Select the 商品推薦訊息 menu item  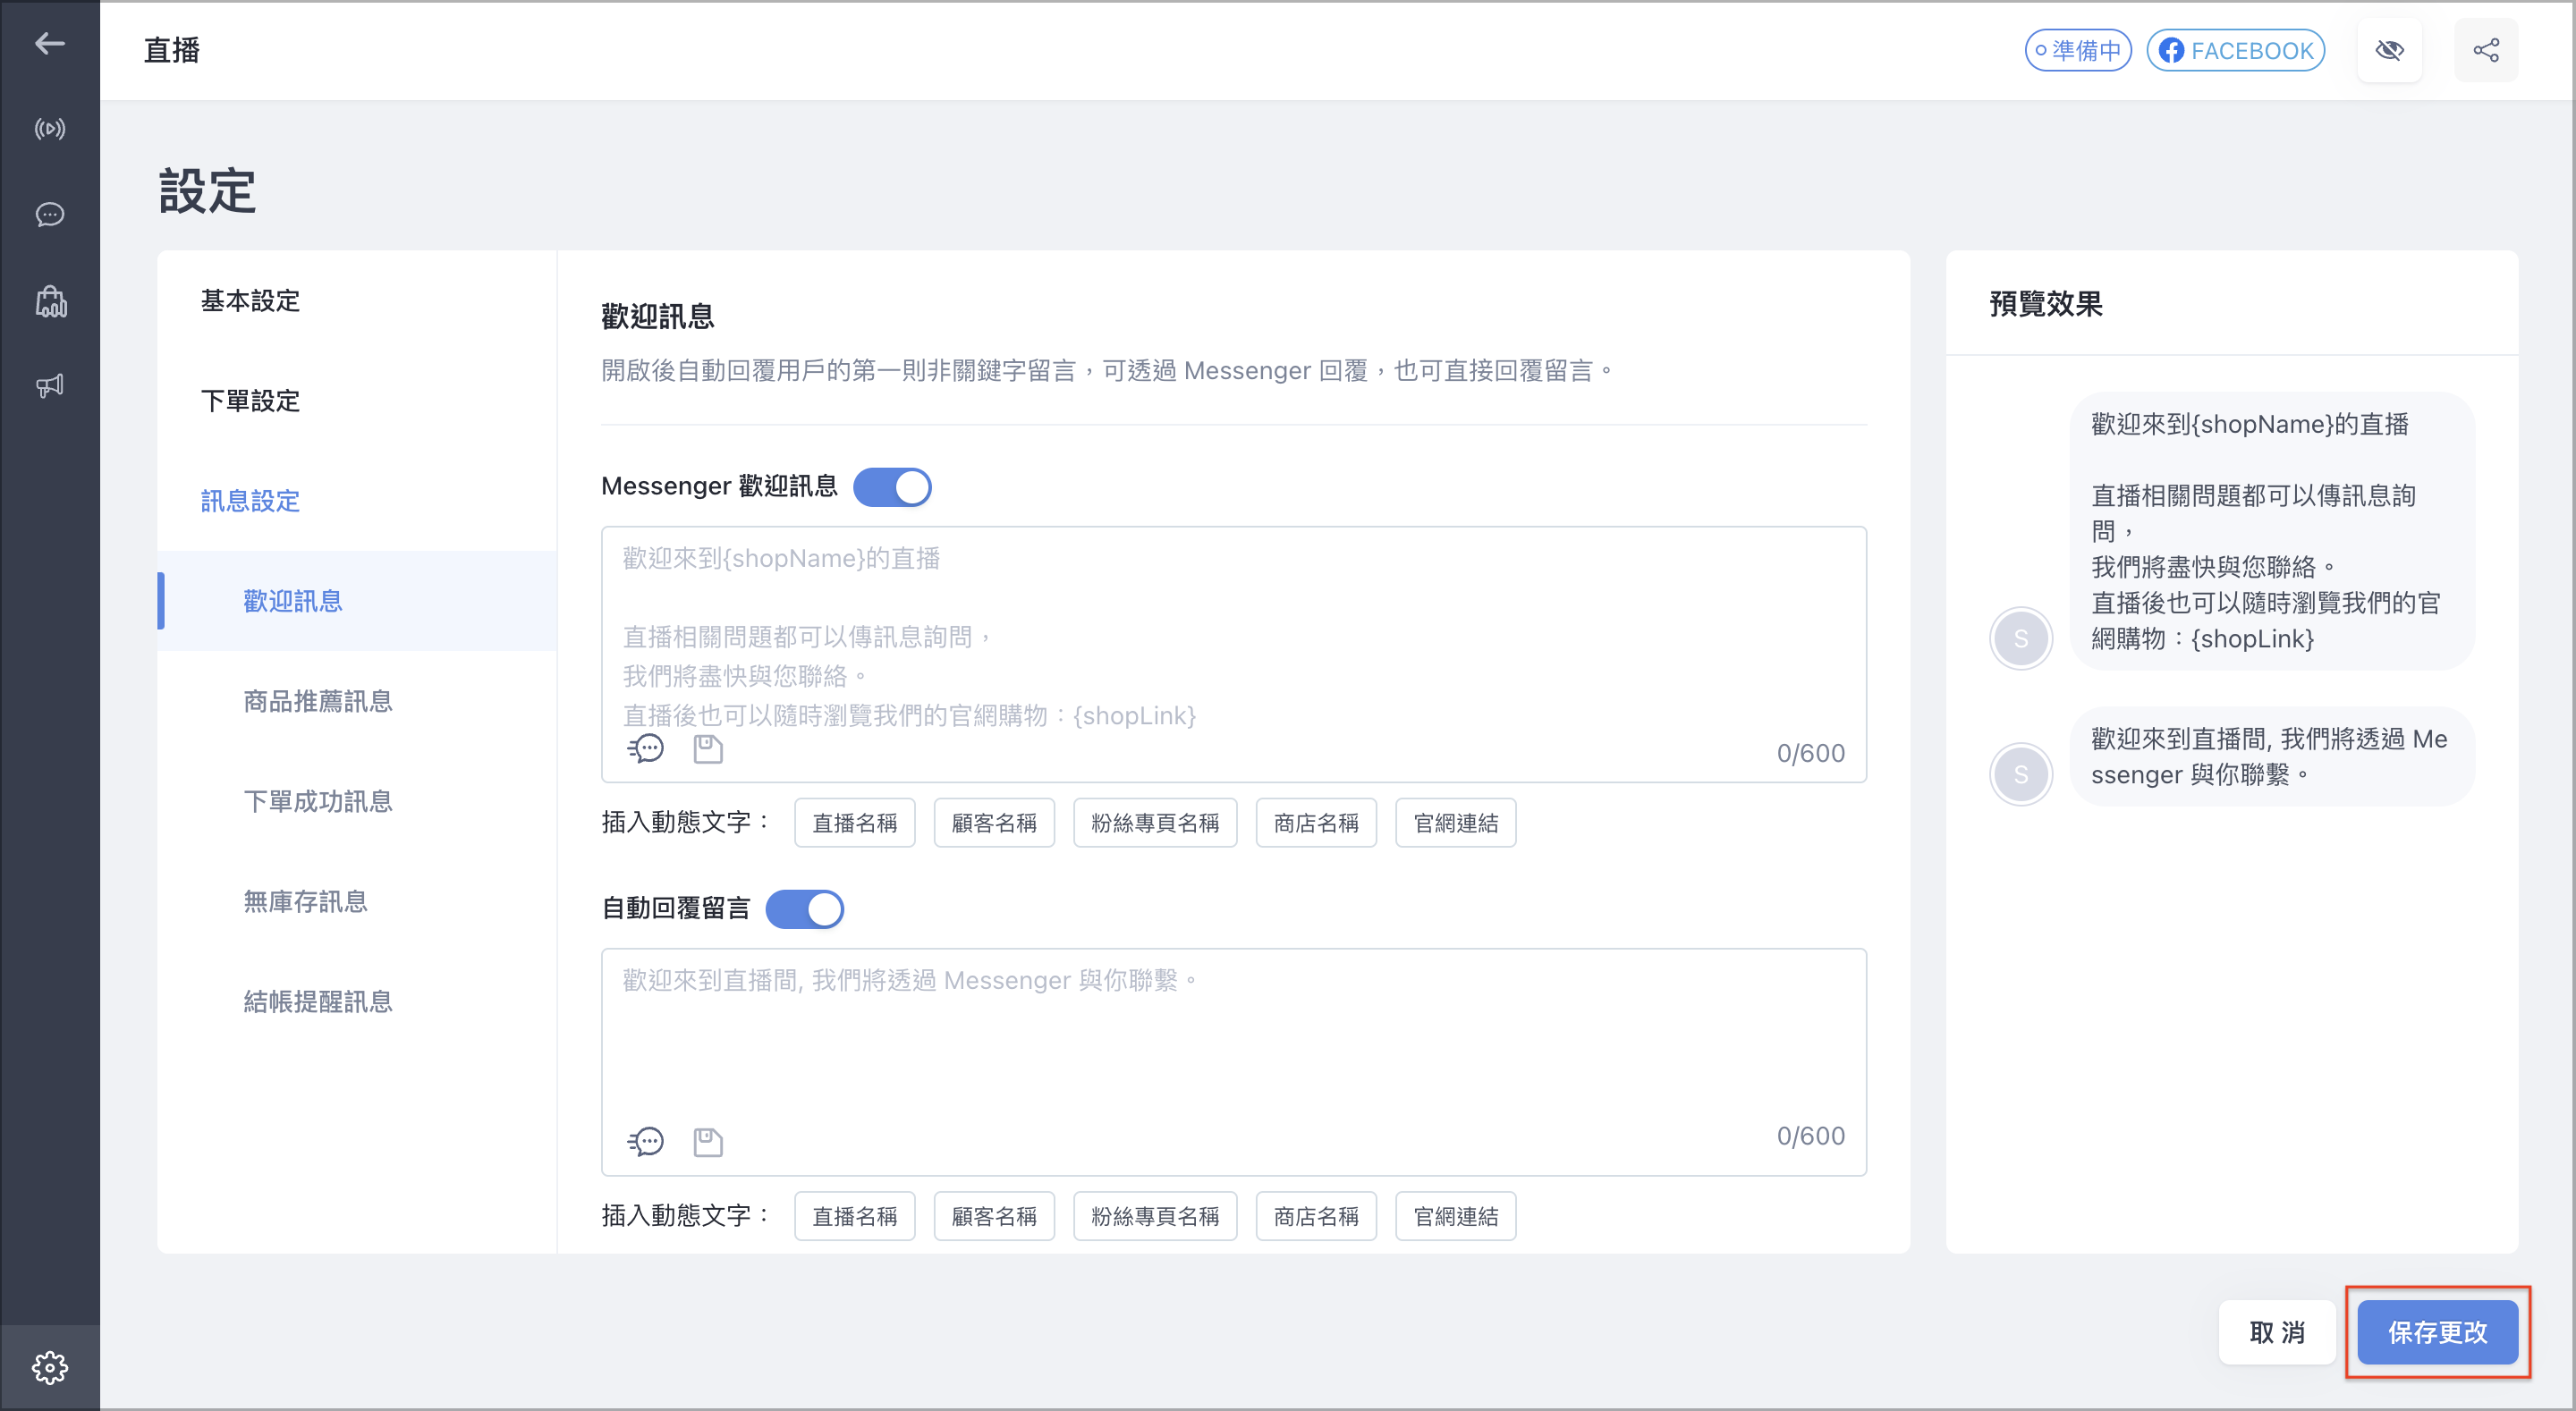pos(317,701)
